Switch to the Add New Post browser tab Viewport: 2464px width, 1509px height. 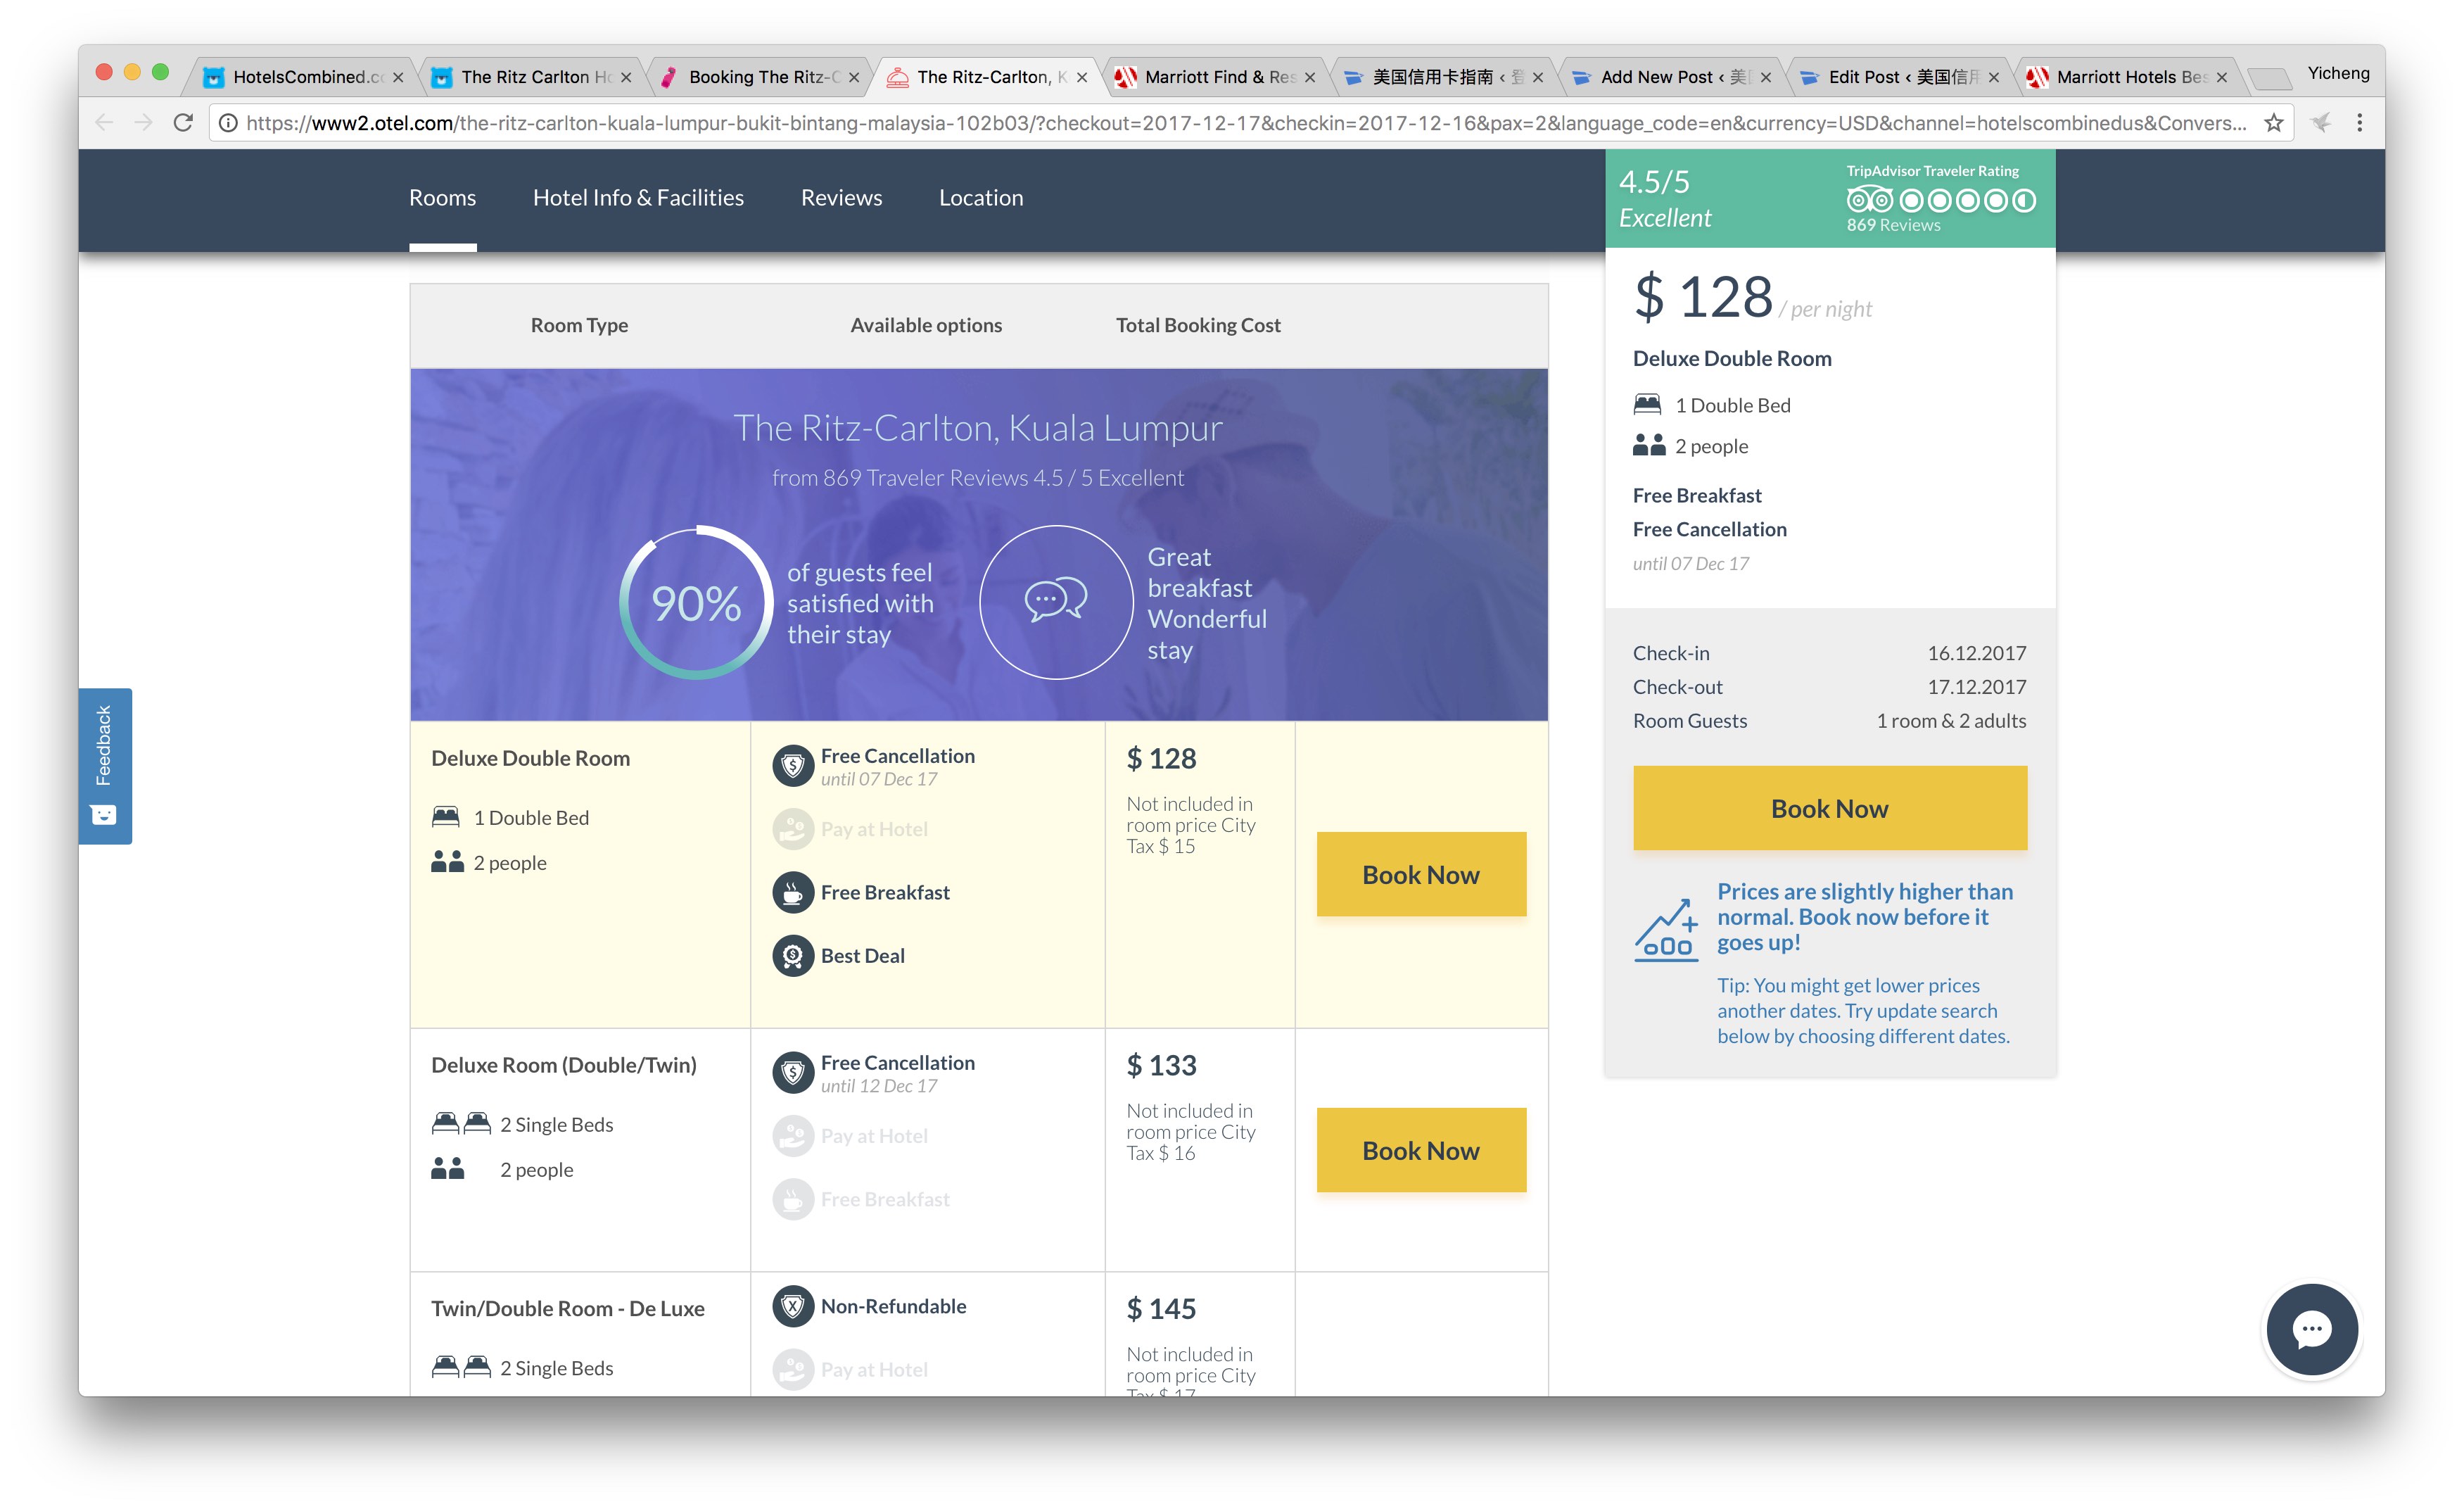(1670, 77)
